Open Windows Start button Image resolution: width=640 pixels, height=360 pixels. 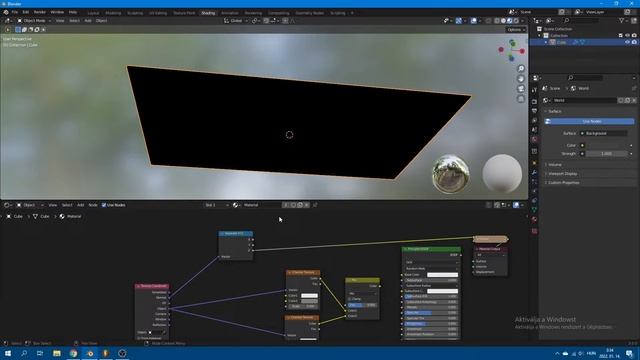(8, 353)
